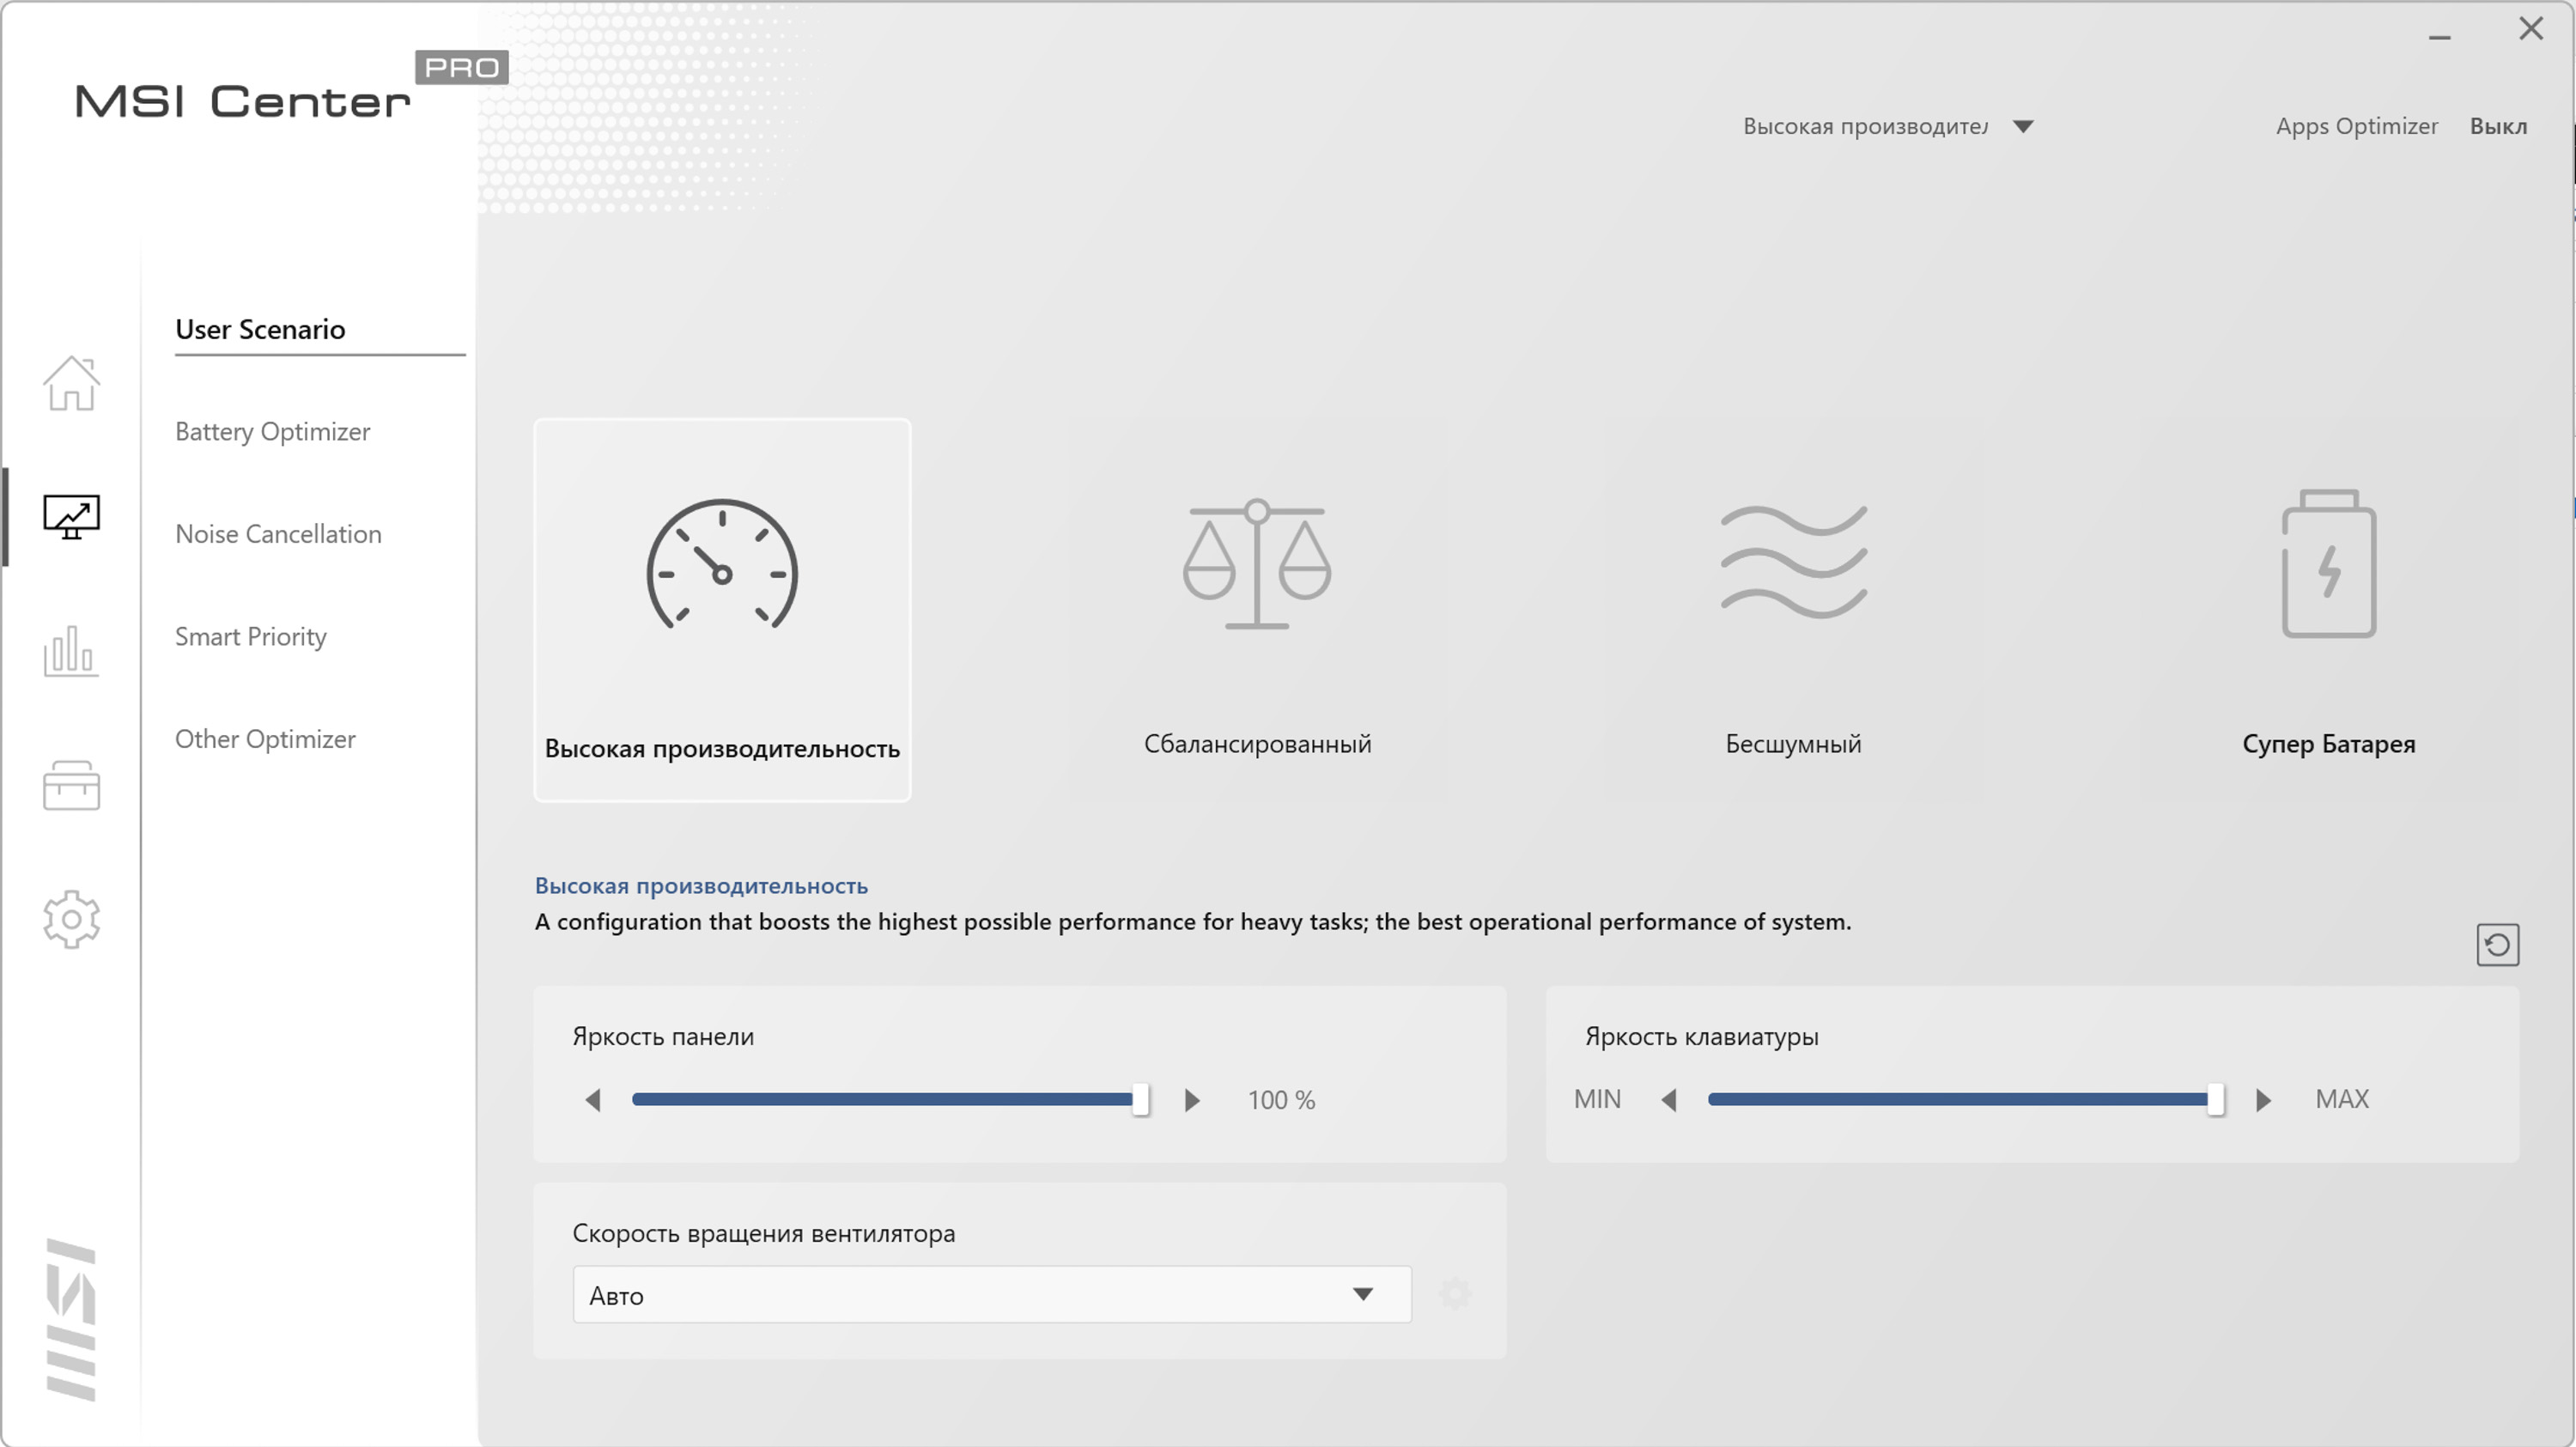
Task: Open the bar chart monitoring icon
Action: (71, 651)
